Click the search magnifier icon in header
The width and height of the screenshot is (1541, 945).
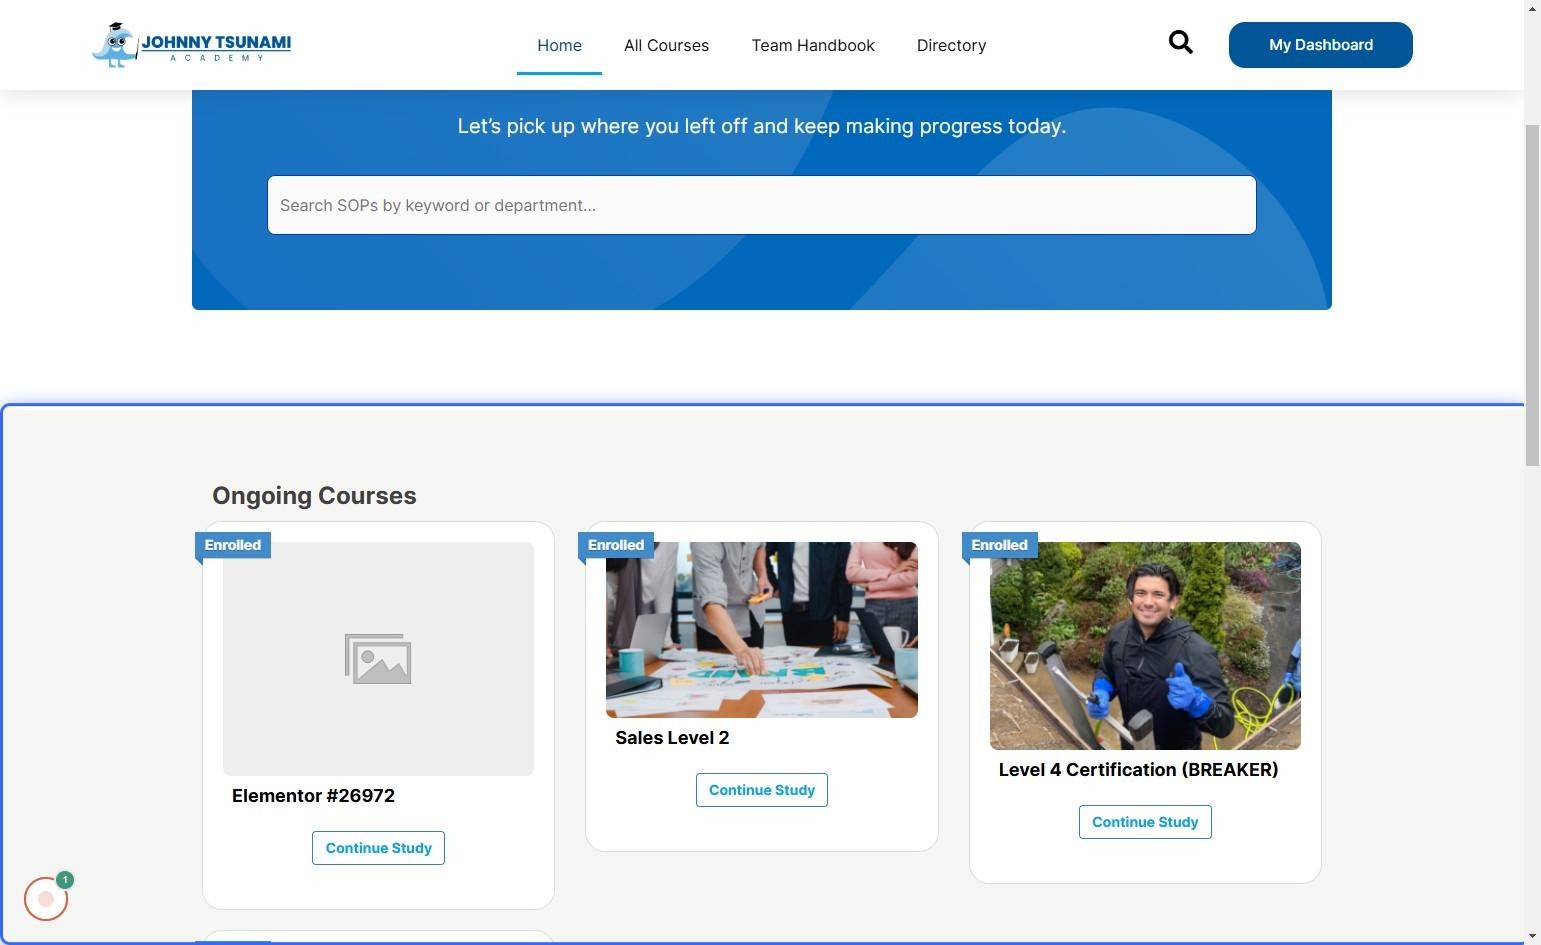pos(1180,43)
